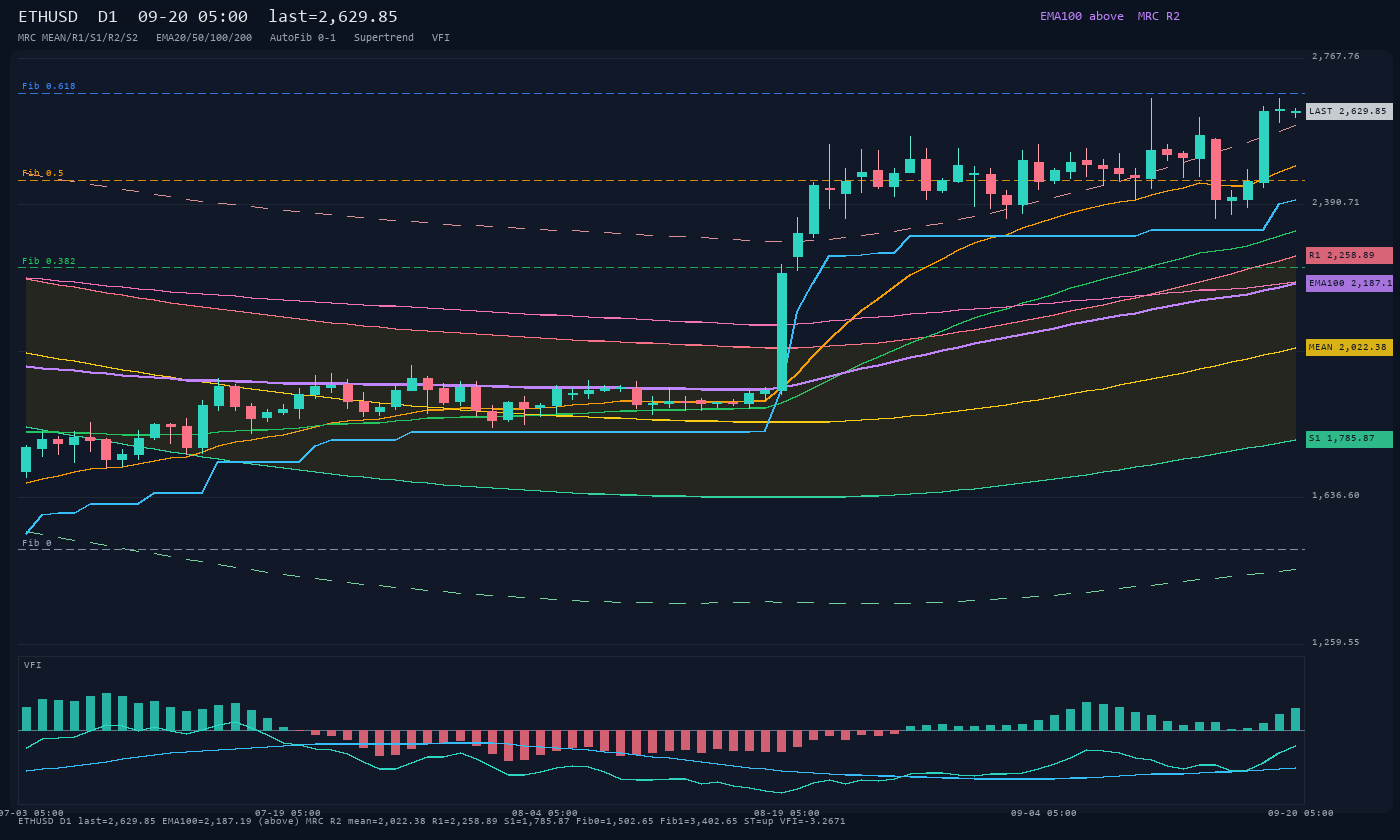Click the 07-19 05:00 date axis label
The image size is (1400, 840).
pyautogui.click(x=288, y=813)
